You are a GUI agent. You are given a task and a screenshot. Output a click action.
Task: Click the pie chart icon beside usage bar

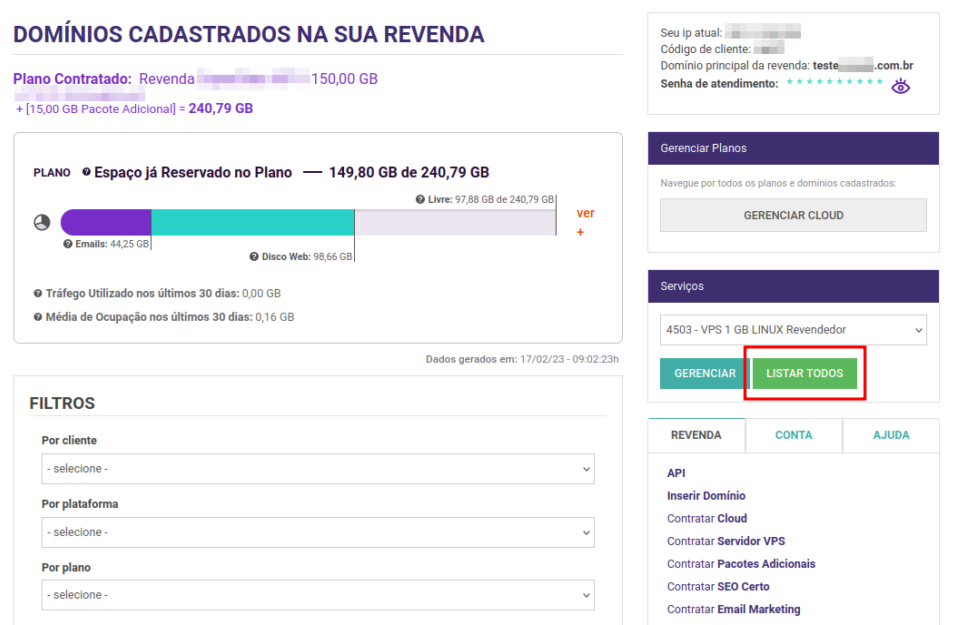42,222
